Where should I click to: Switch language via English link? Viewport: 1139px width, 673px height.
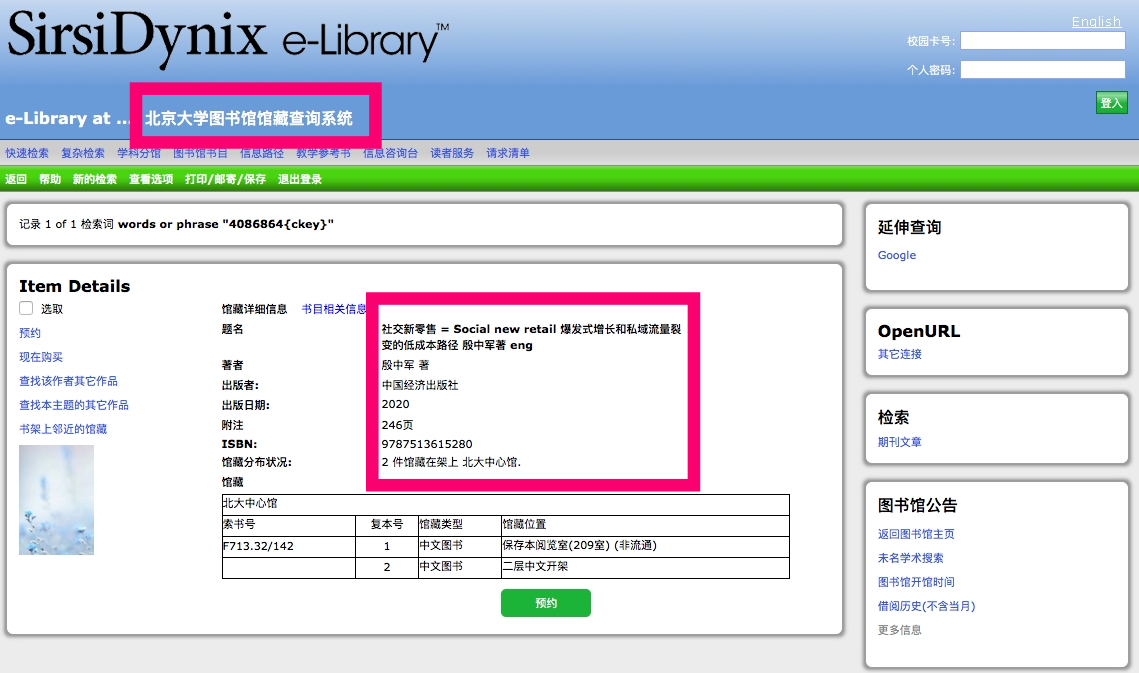point(1096,22)
